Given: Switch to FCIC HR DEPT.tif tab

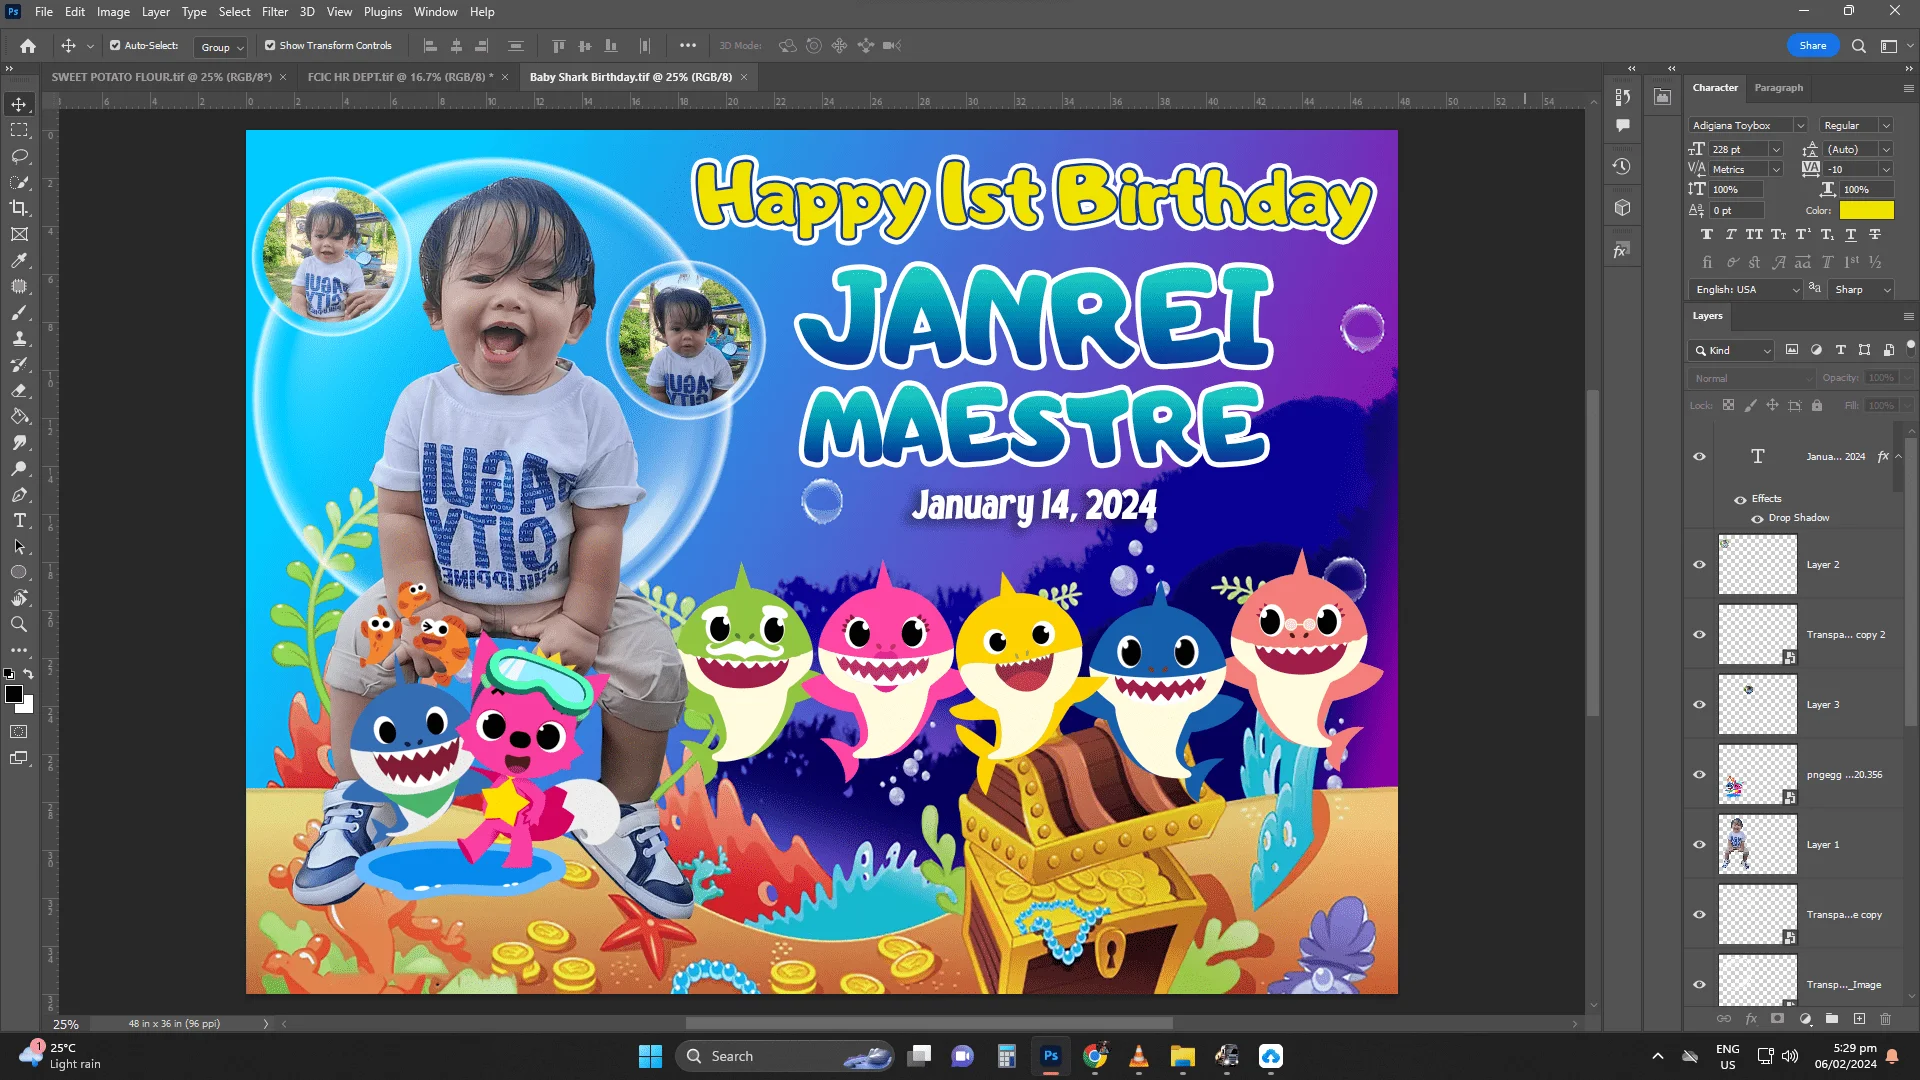Looking at the screenshot, I should (400, 77).
